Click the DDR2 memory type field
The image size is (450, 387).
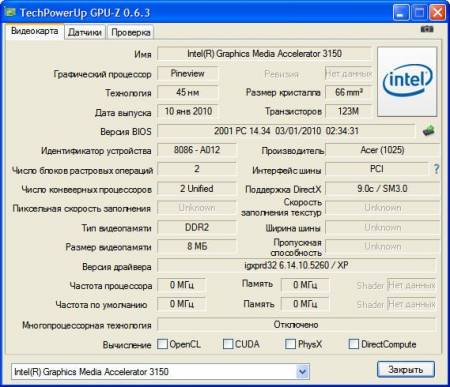pyautogui.click(x=197, y=227)
